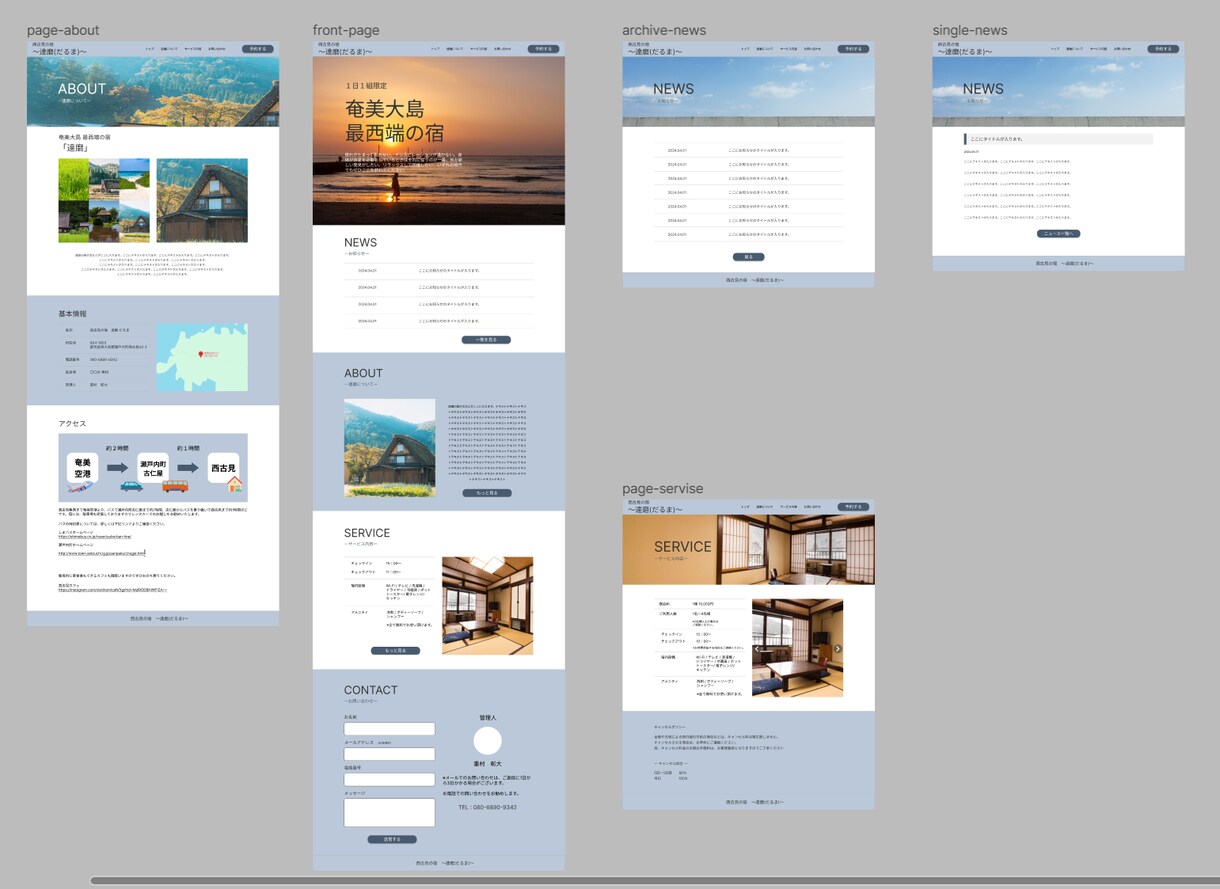Click the 西古見 box in access diagram
1220x889 pixels.
pyautogui.click(x=224, y=468)
